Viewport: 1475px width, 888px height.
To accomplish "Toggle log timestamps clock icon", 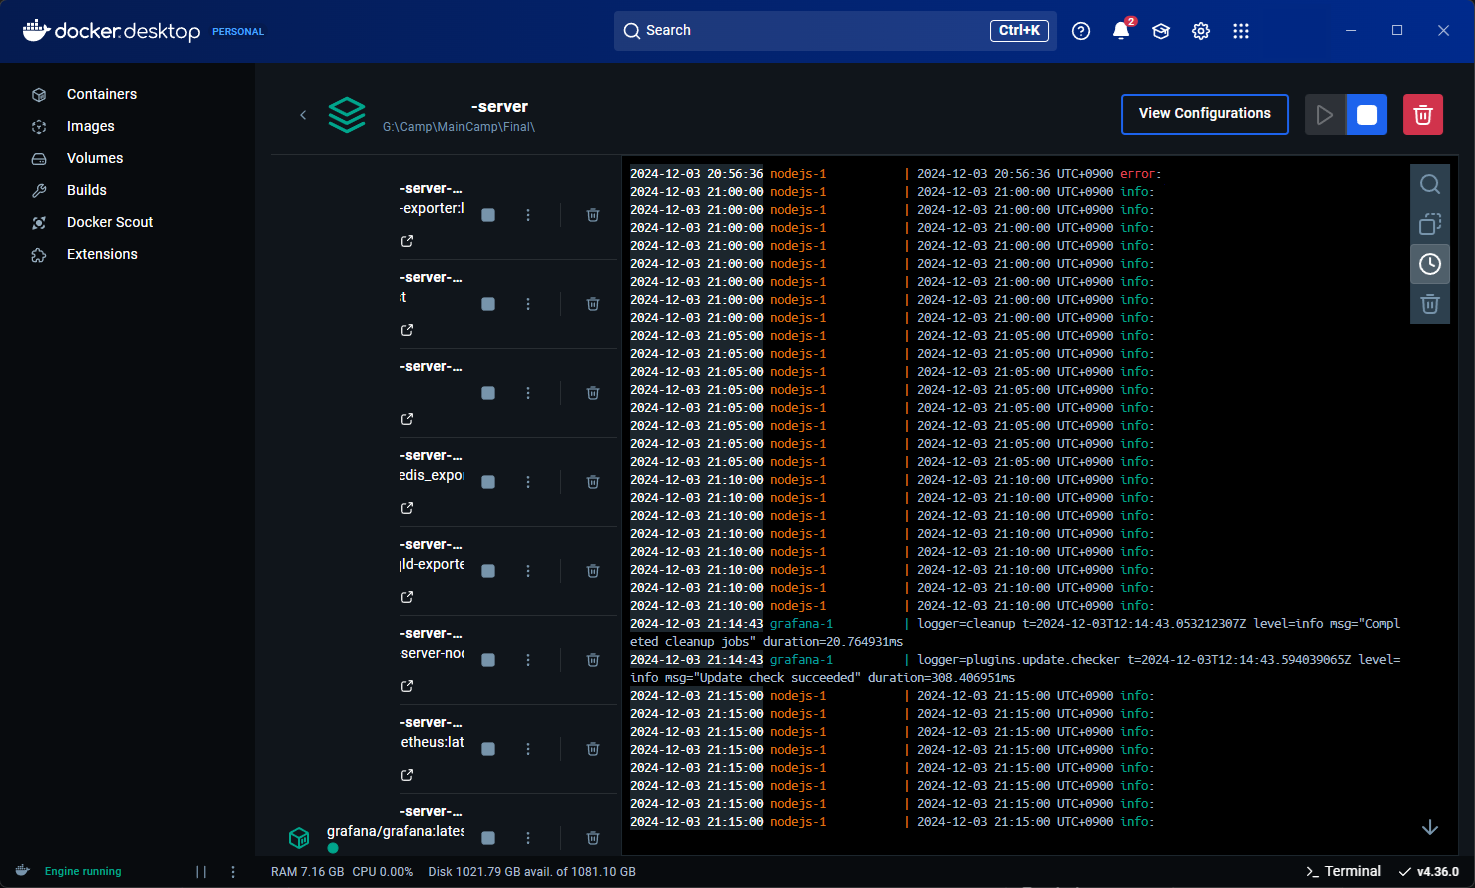I will pos(1430,264).
